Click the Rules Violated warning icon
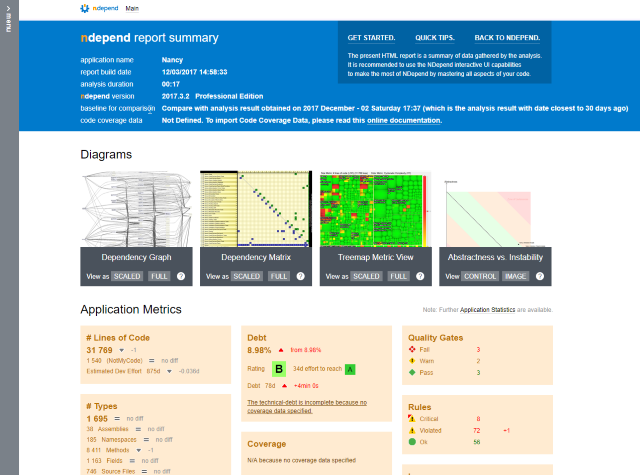The width and height of the screenshot is (640, 475). point(412,430)
